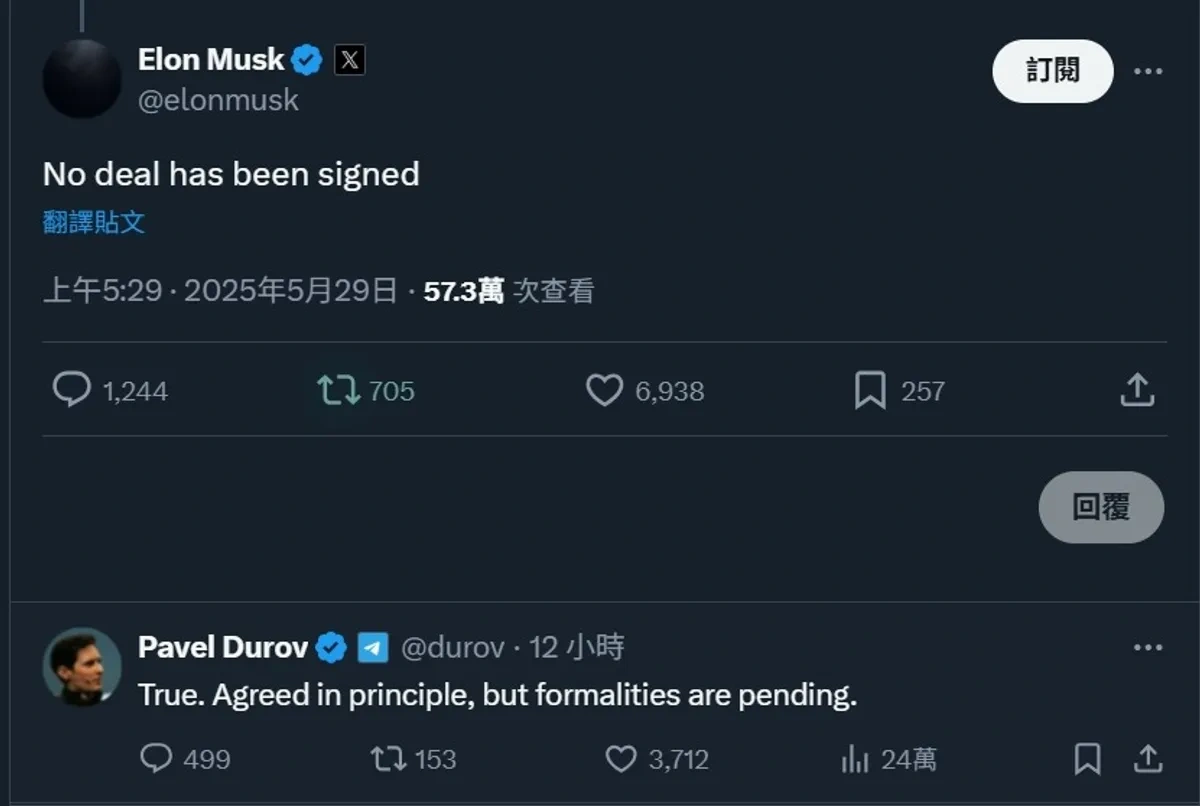The image size is (1200, 806).
Task: Open the more options menu on Elon Musk's post
Action: pyautogui.click(x=1148, y=71)
